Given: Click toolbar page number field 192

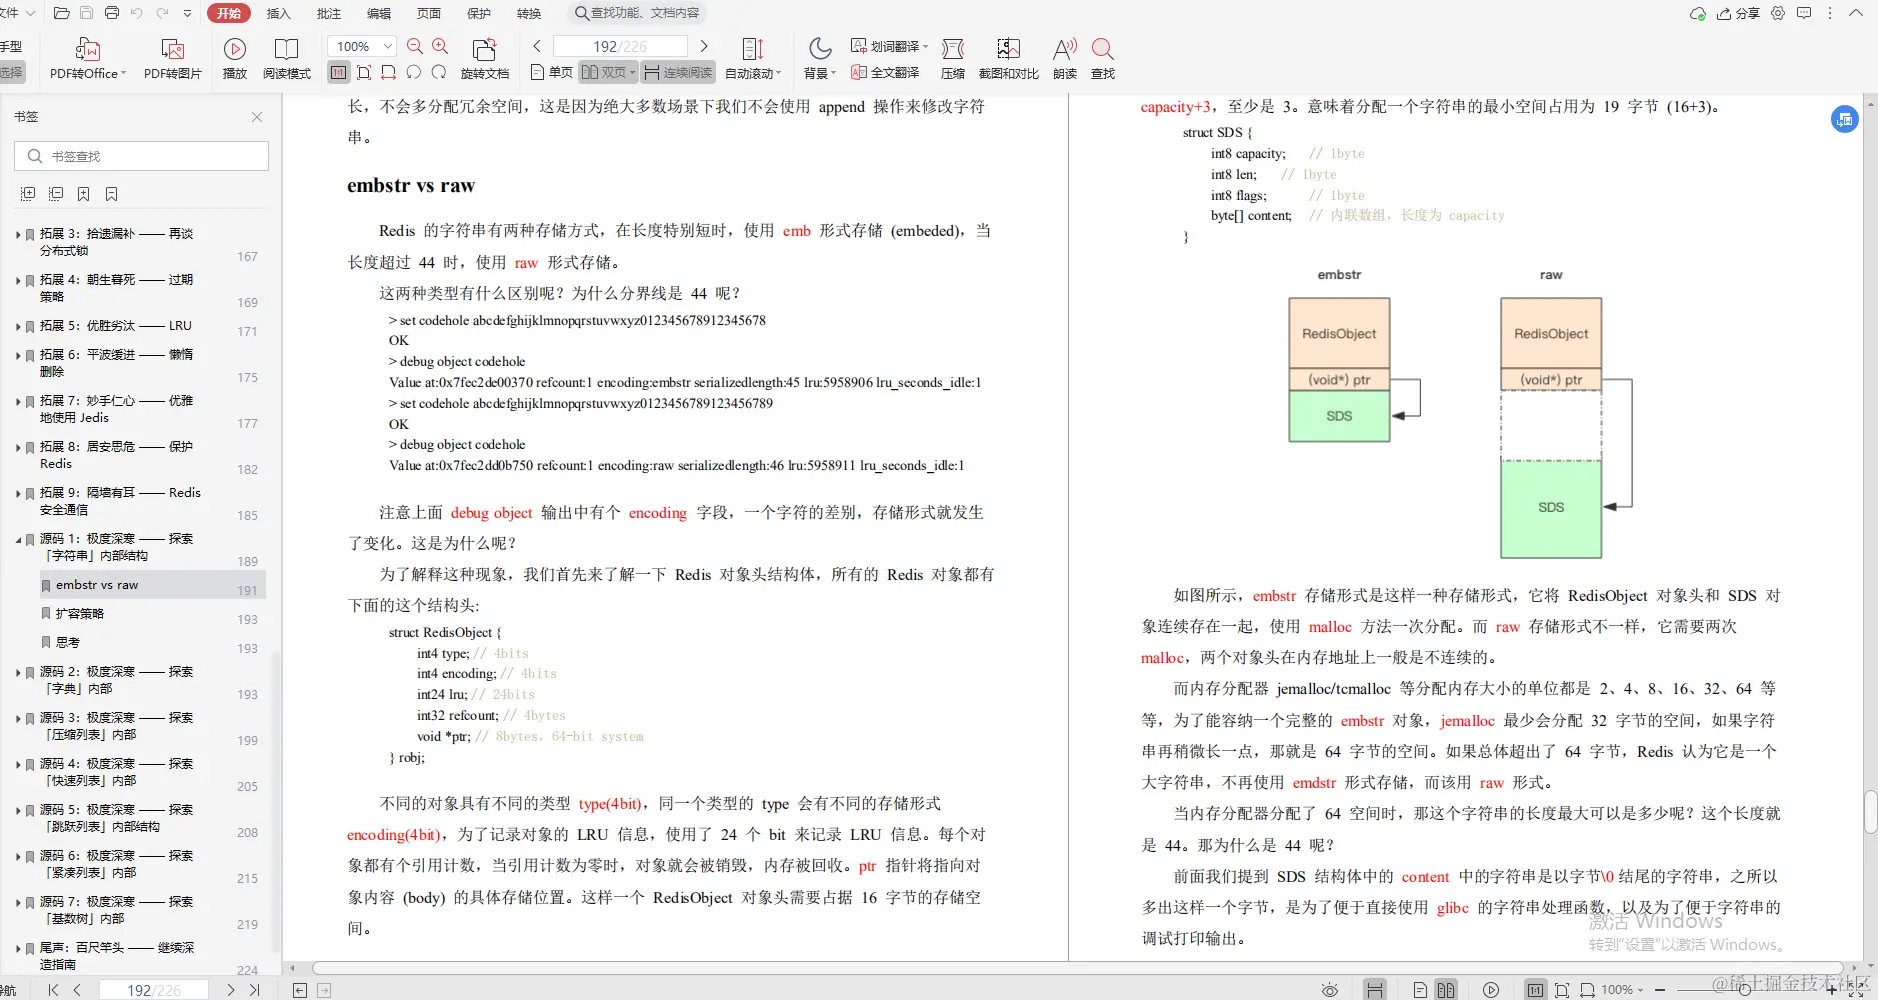Looking at the screenshot, I should click(620, 46).
